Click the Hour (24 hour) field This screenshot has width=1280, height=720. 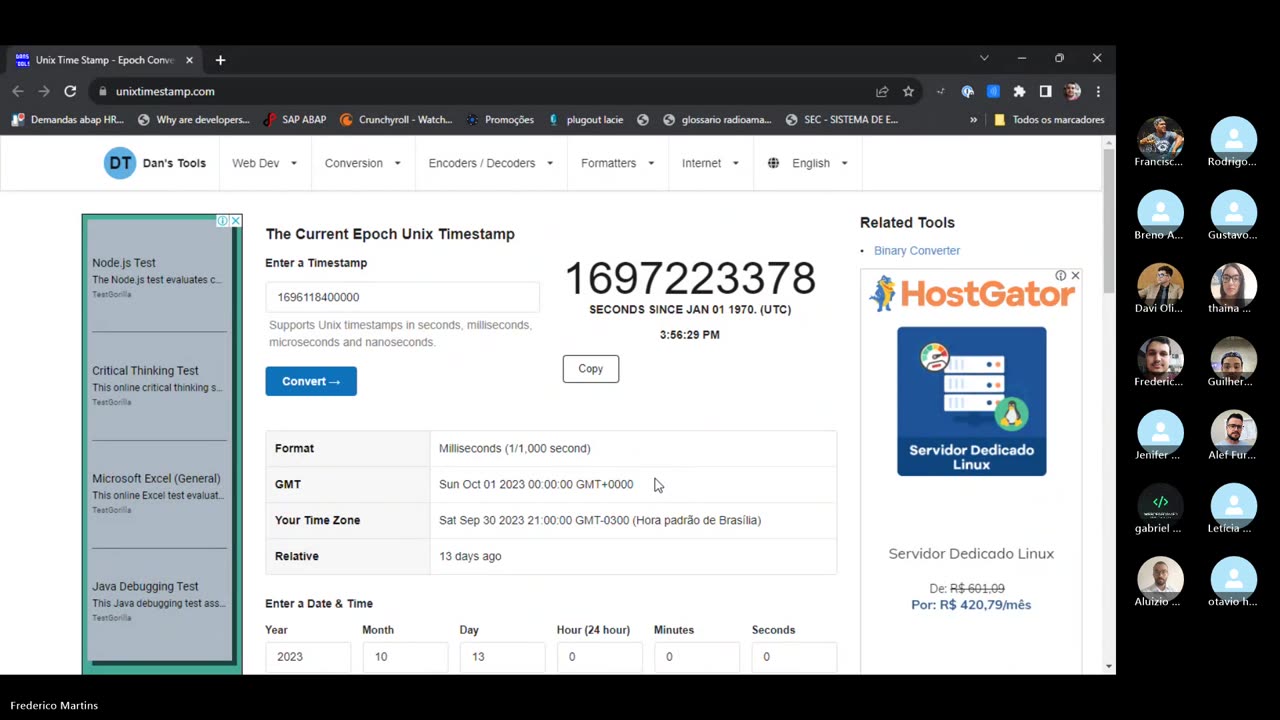pyautogui.click(x=600, y=657)
